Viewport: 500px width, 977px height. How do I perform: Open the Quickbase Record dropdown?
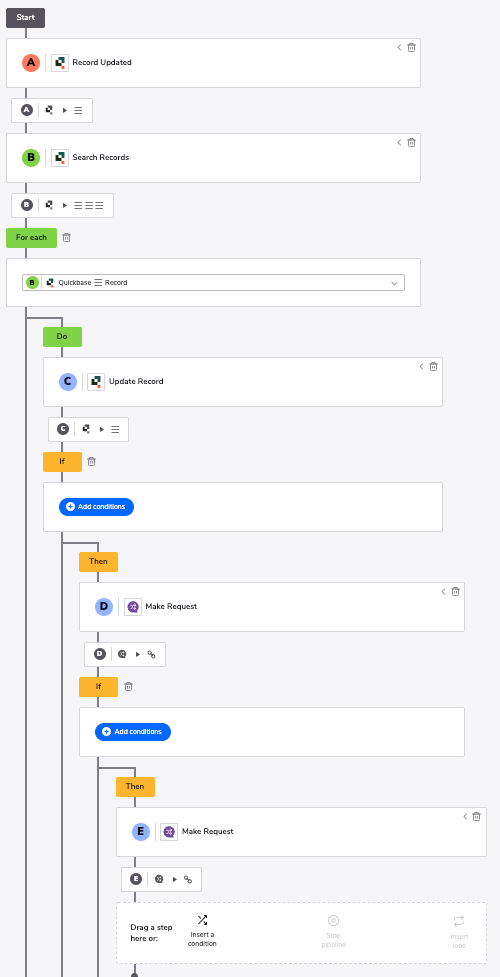point(213,282)
